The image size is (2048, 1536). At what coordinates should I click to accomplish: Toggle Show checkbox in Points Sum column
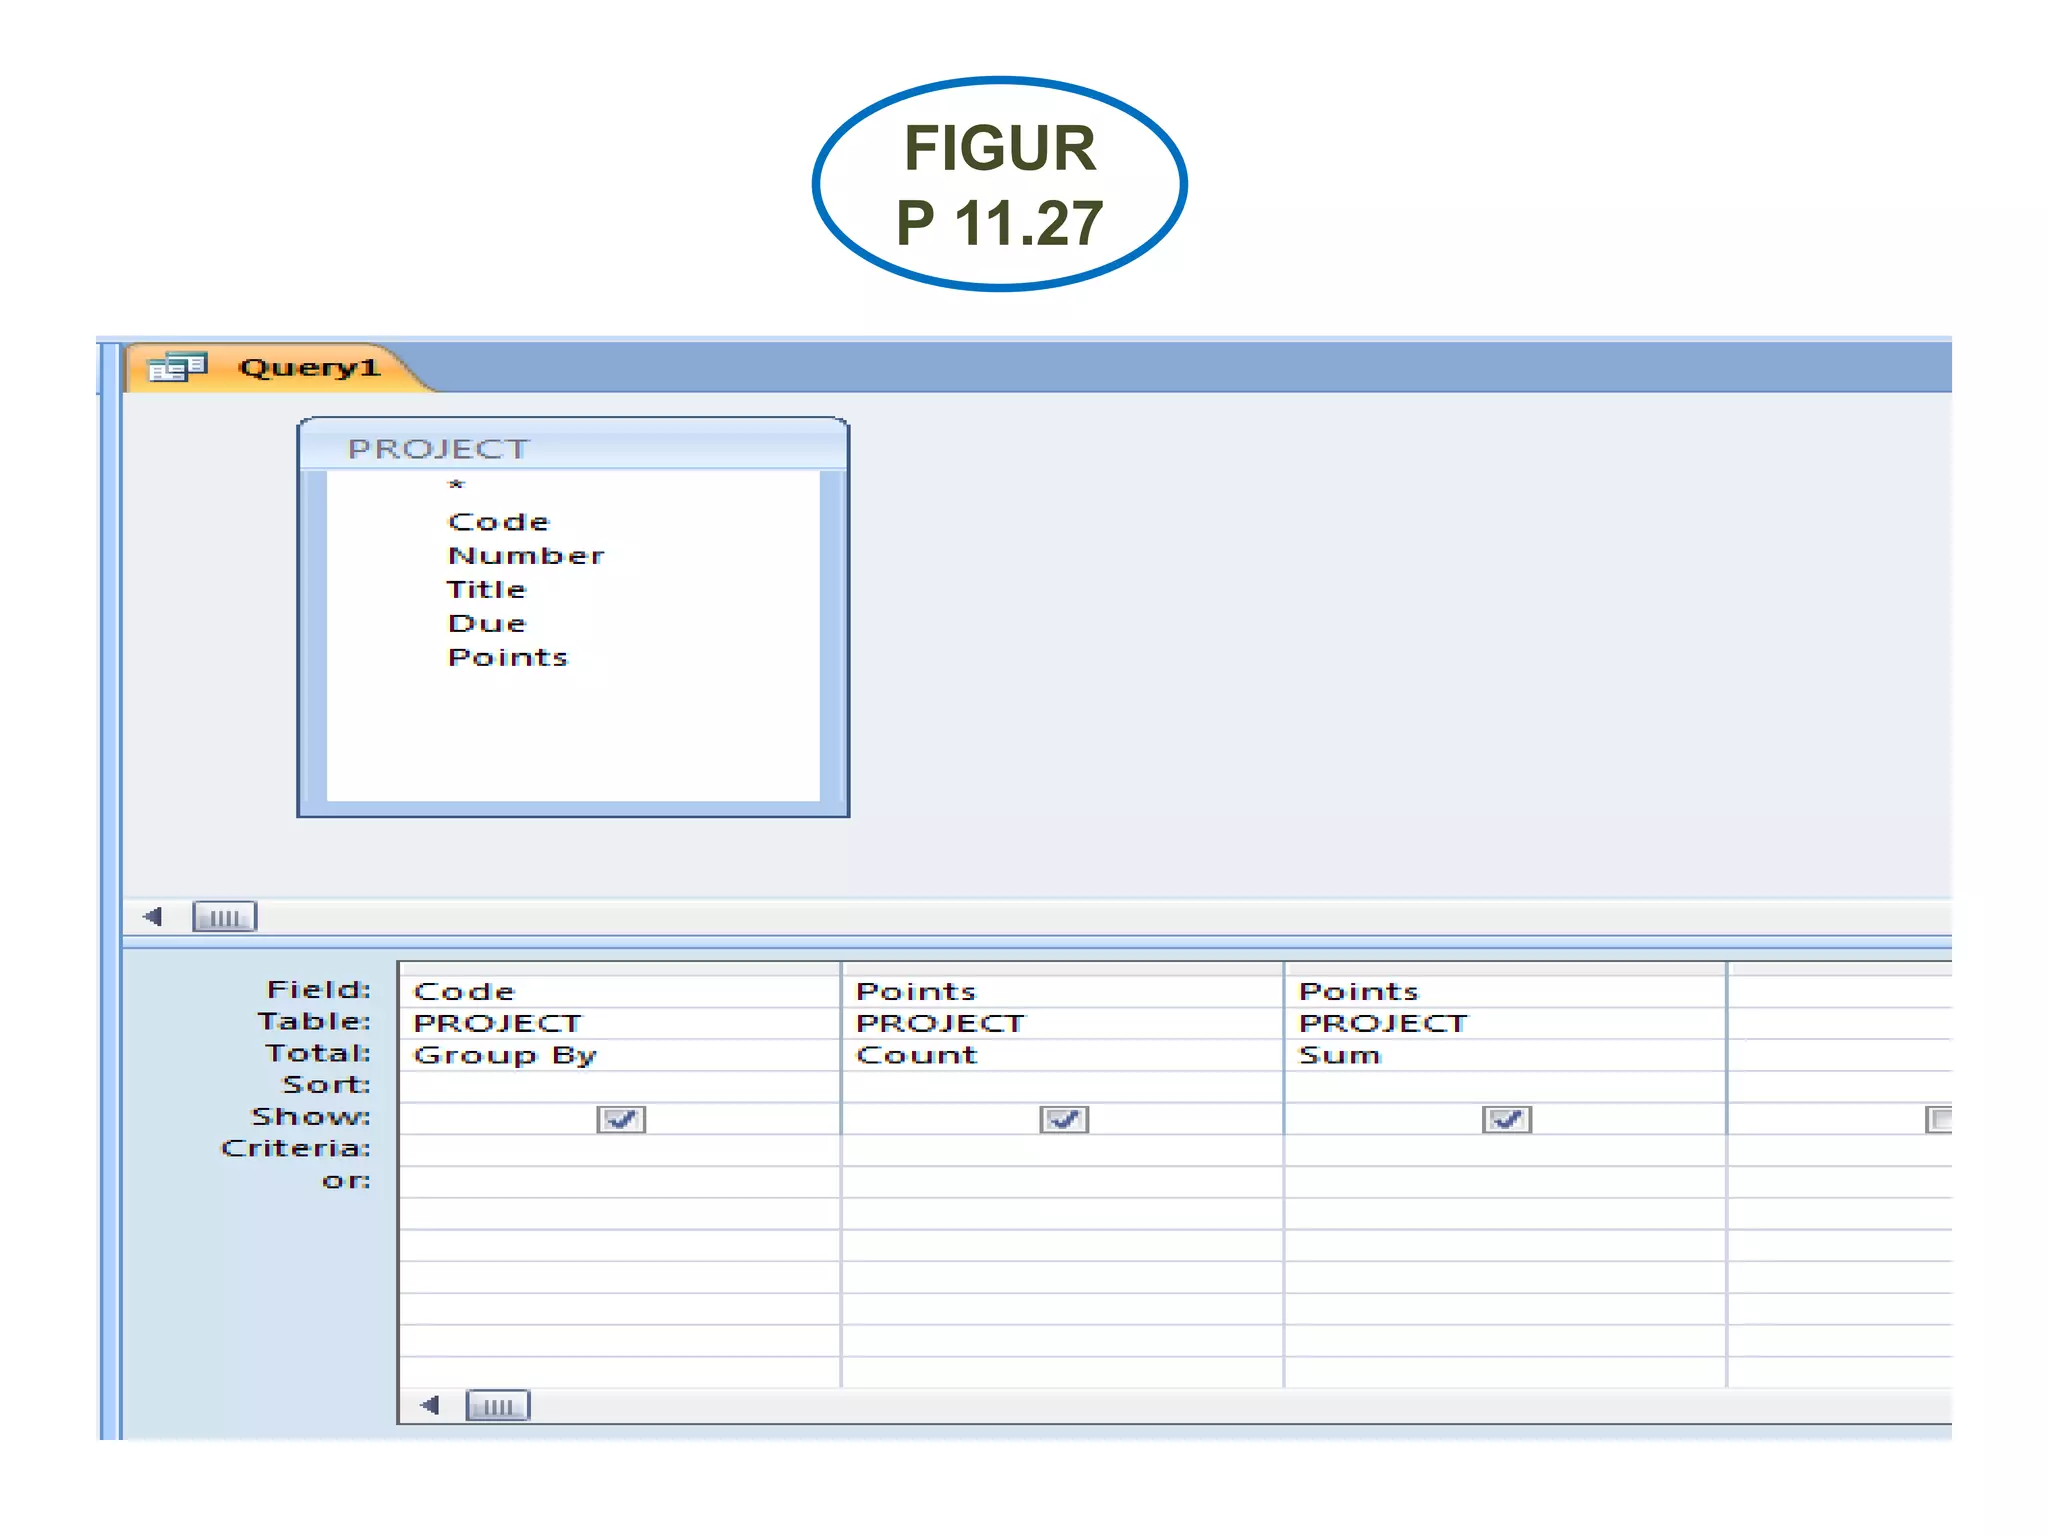point(1506,1119)
